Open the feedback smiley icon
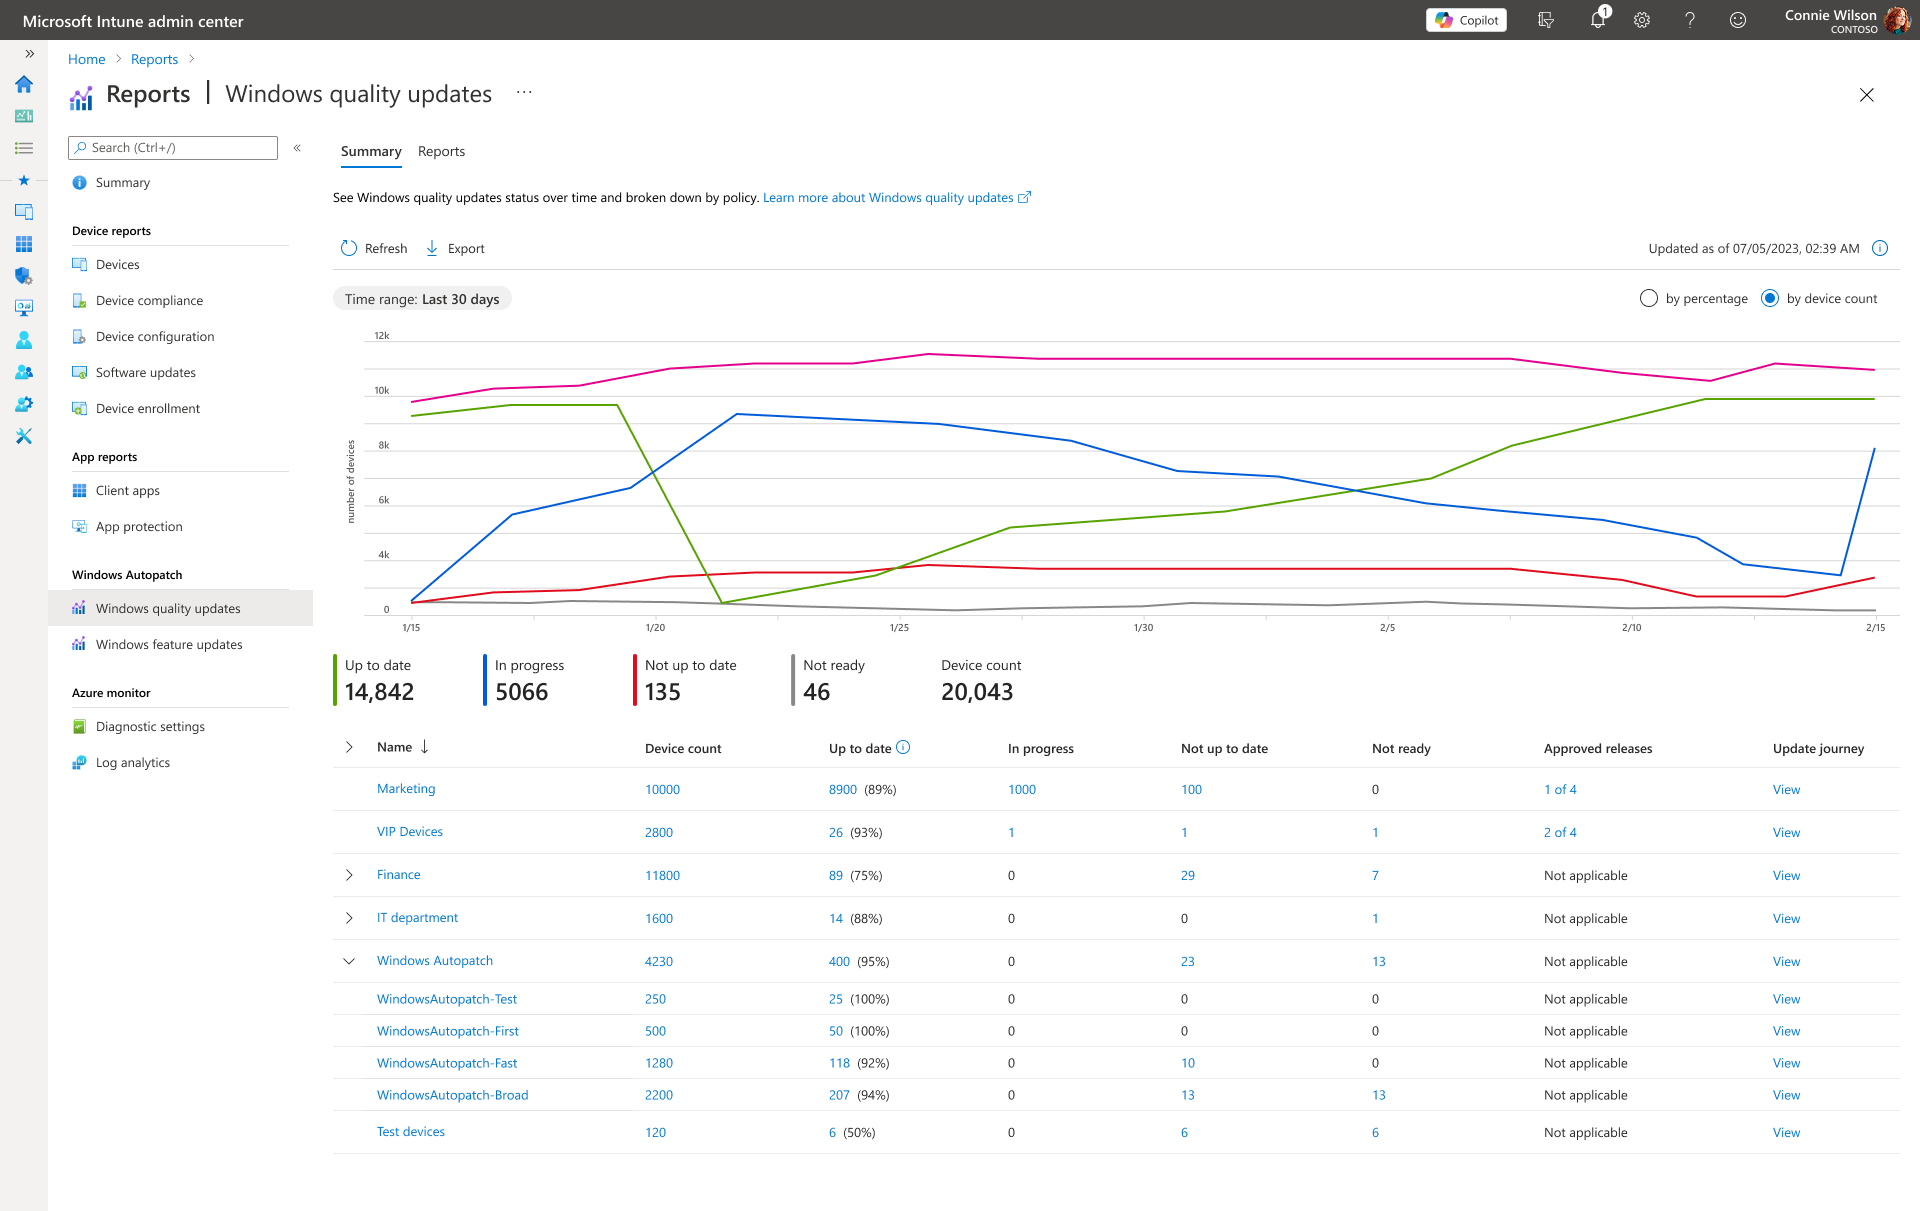The width and height of the screenshot is (1920, 1211). [x=1738, y=20]
